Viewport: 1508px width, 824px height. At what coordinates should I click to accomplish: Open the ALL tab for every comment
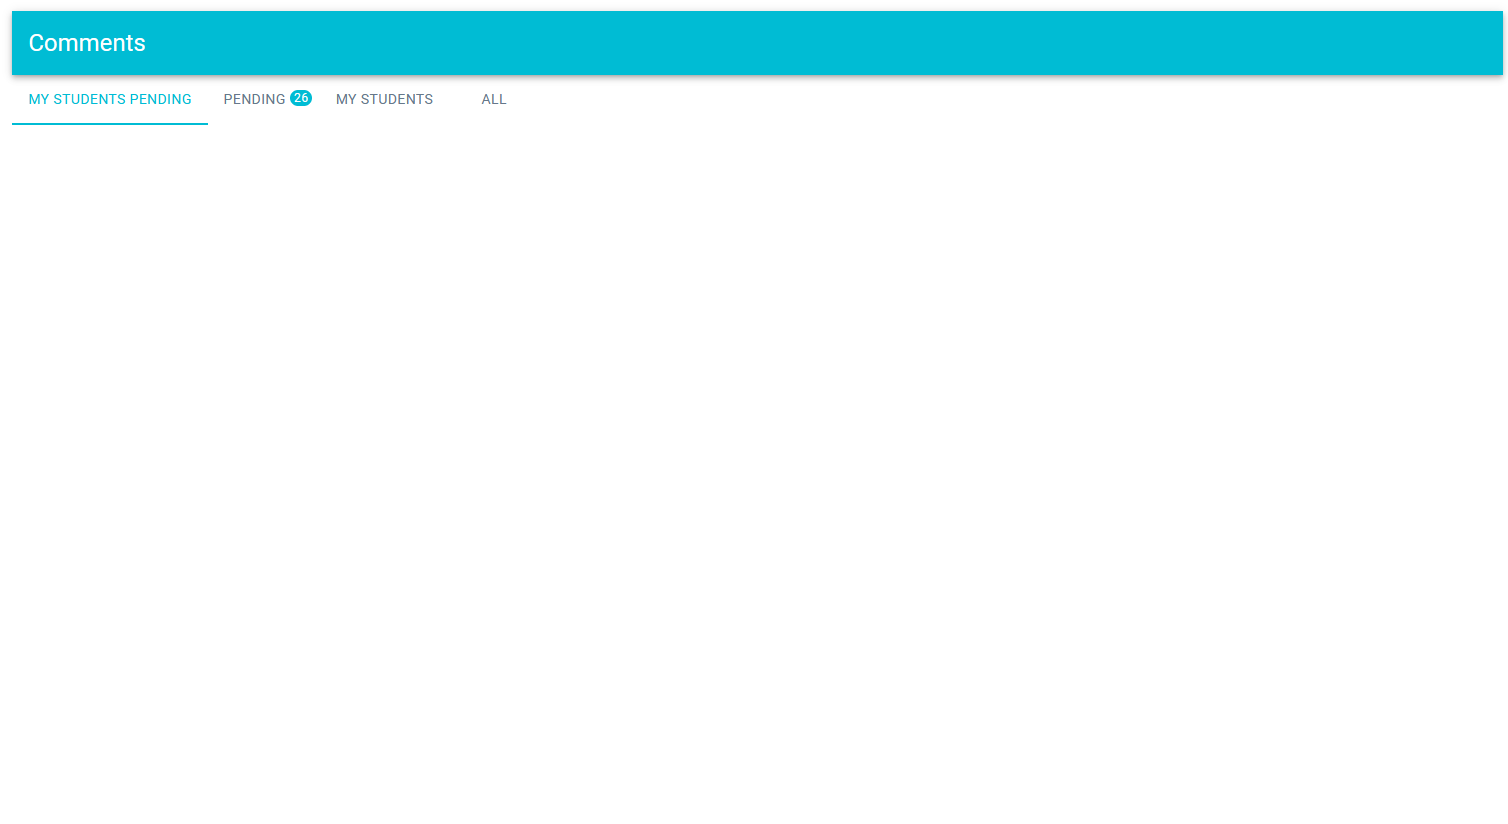point(494,99)
